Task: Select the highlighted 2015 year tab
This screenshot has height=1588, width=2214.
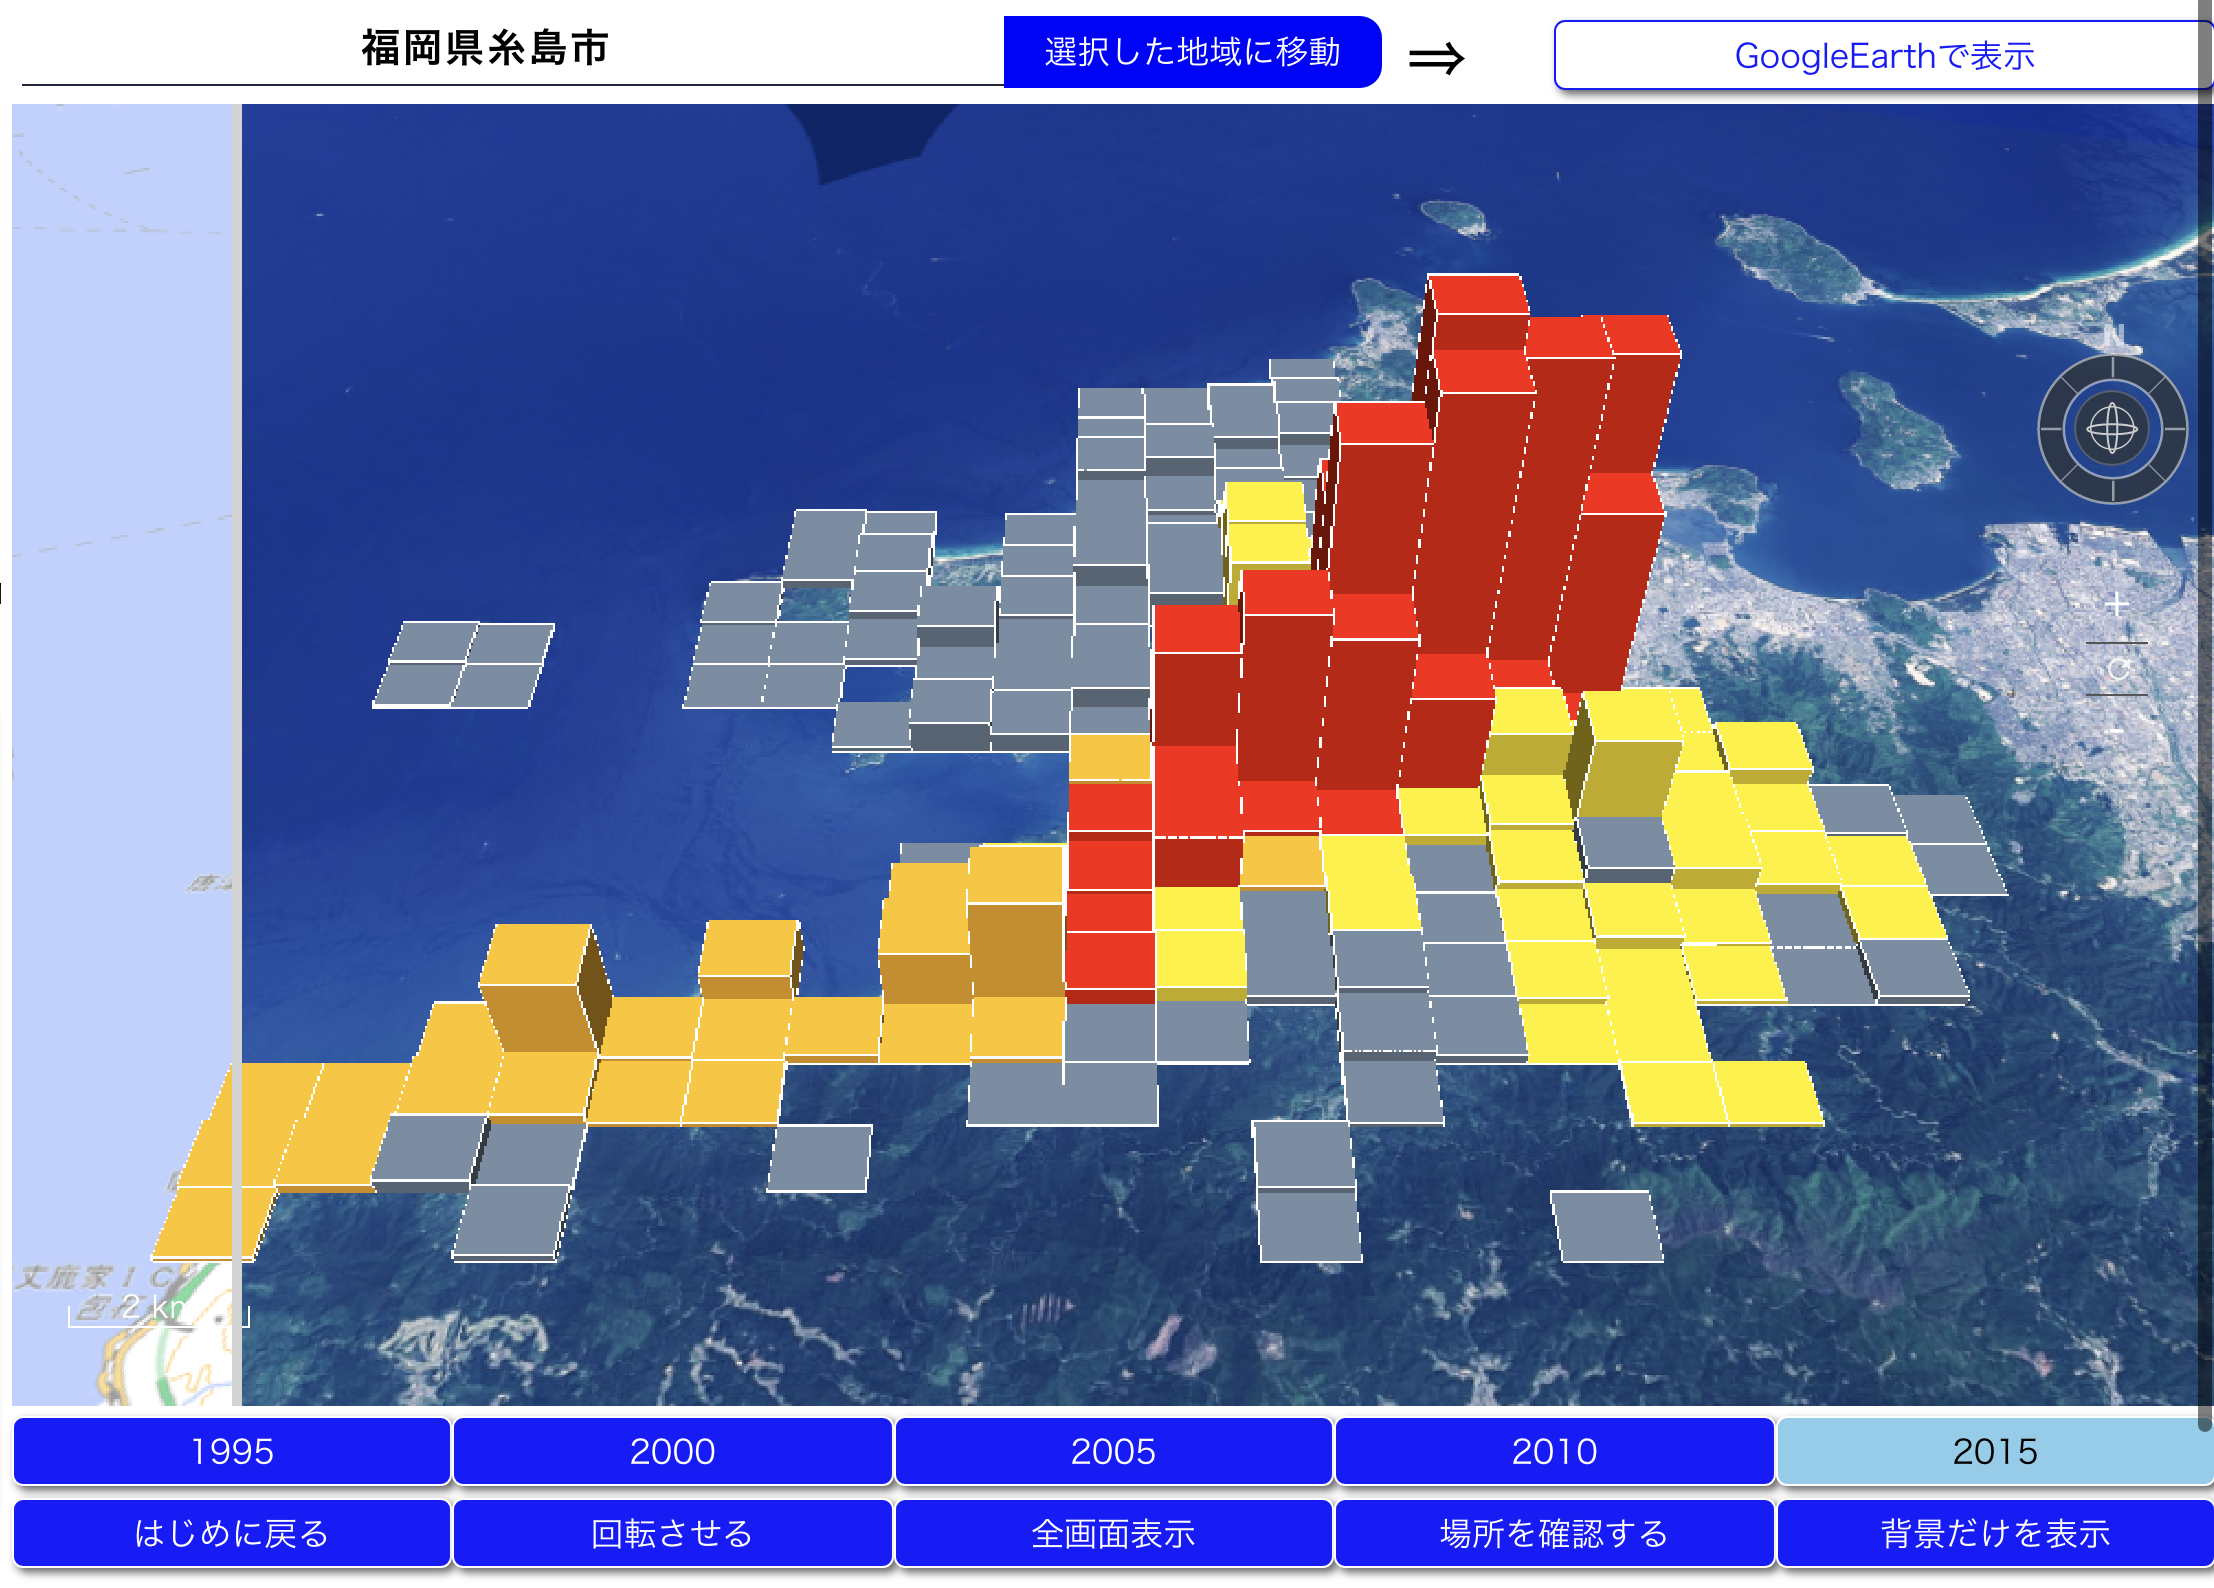Action: click(1994, 1451)
